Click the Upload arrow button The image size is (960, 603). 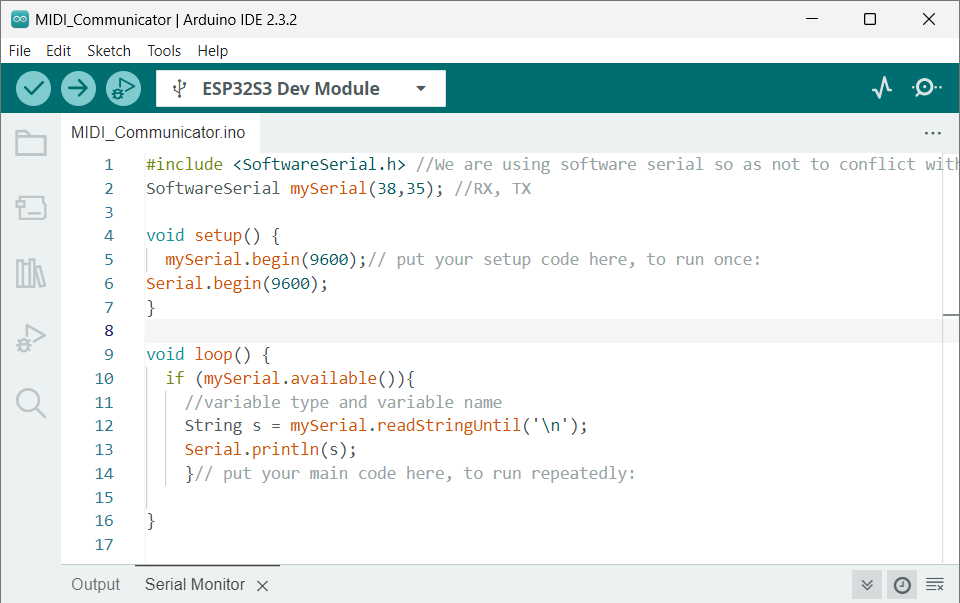pyautogui.click(x=78, y=88)
